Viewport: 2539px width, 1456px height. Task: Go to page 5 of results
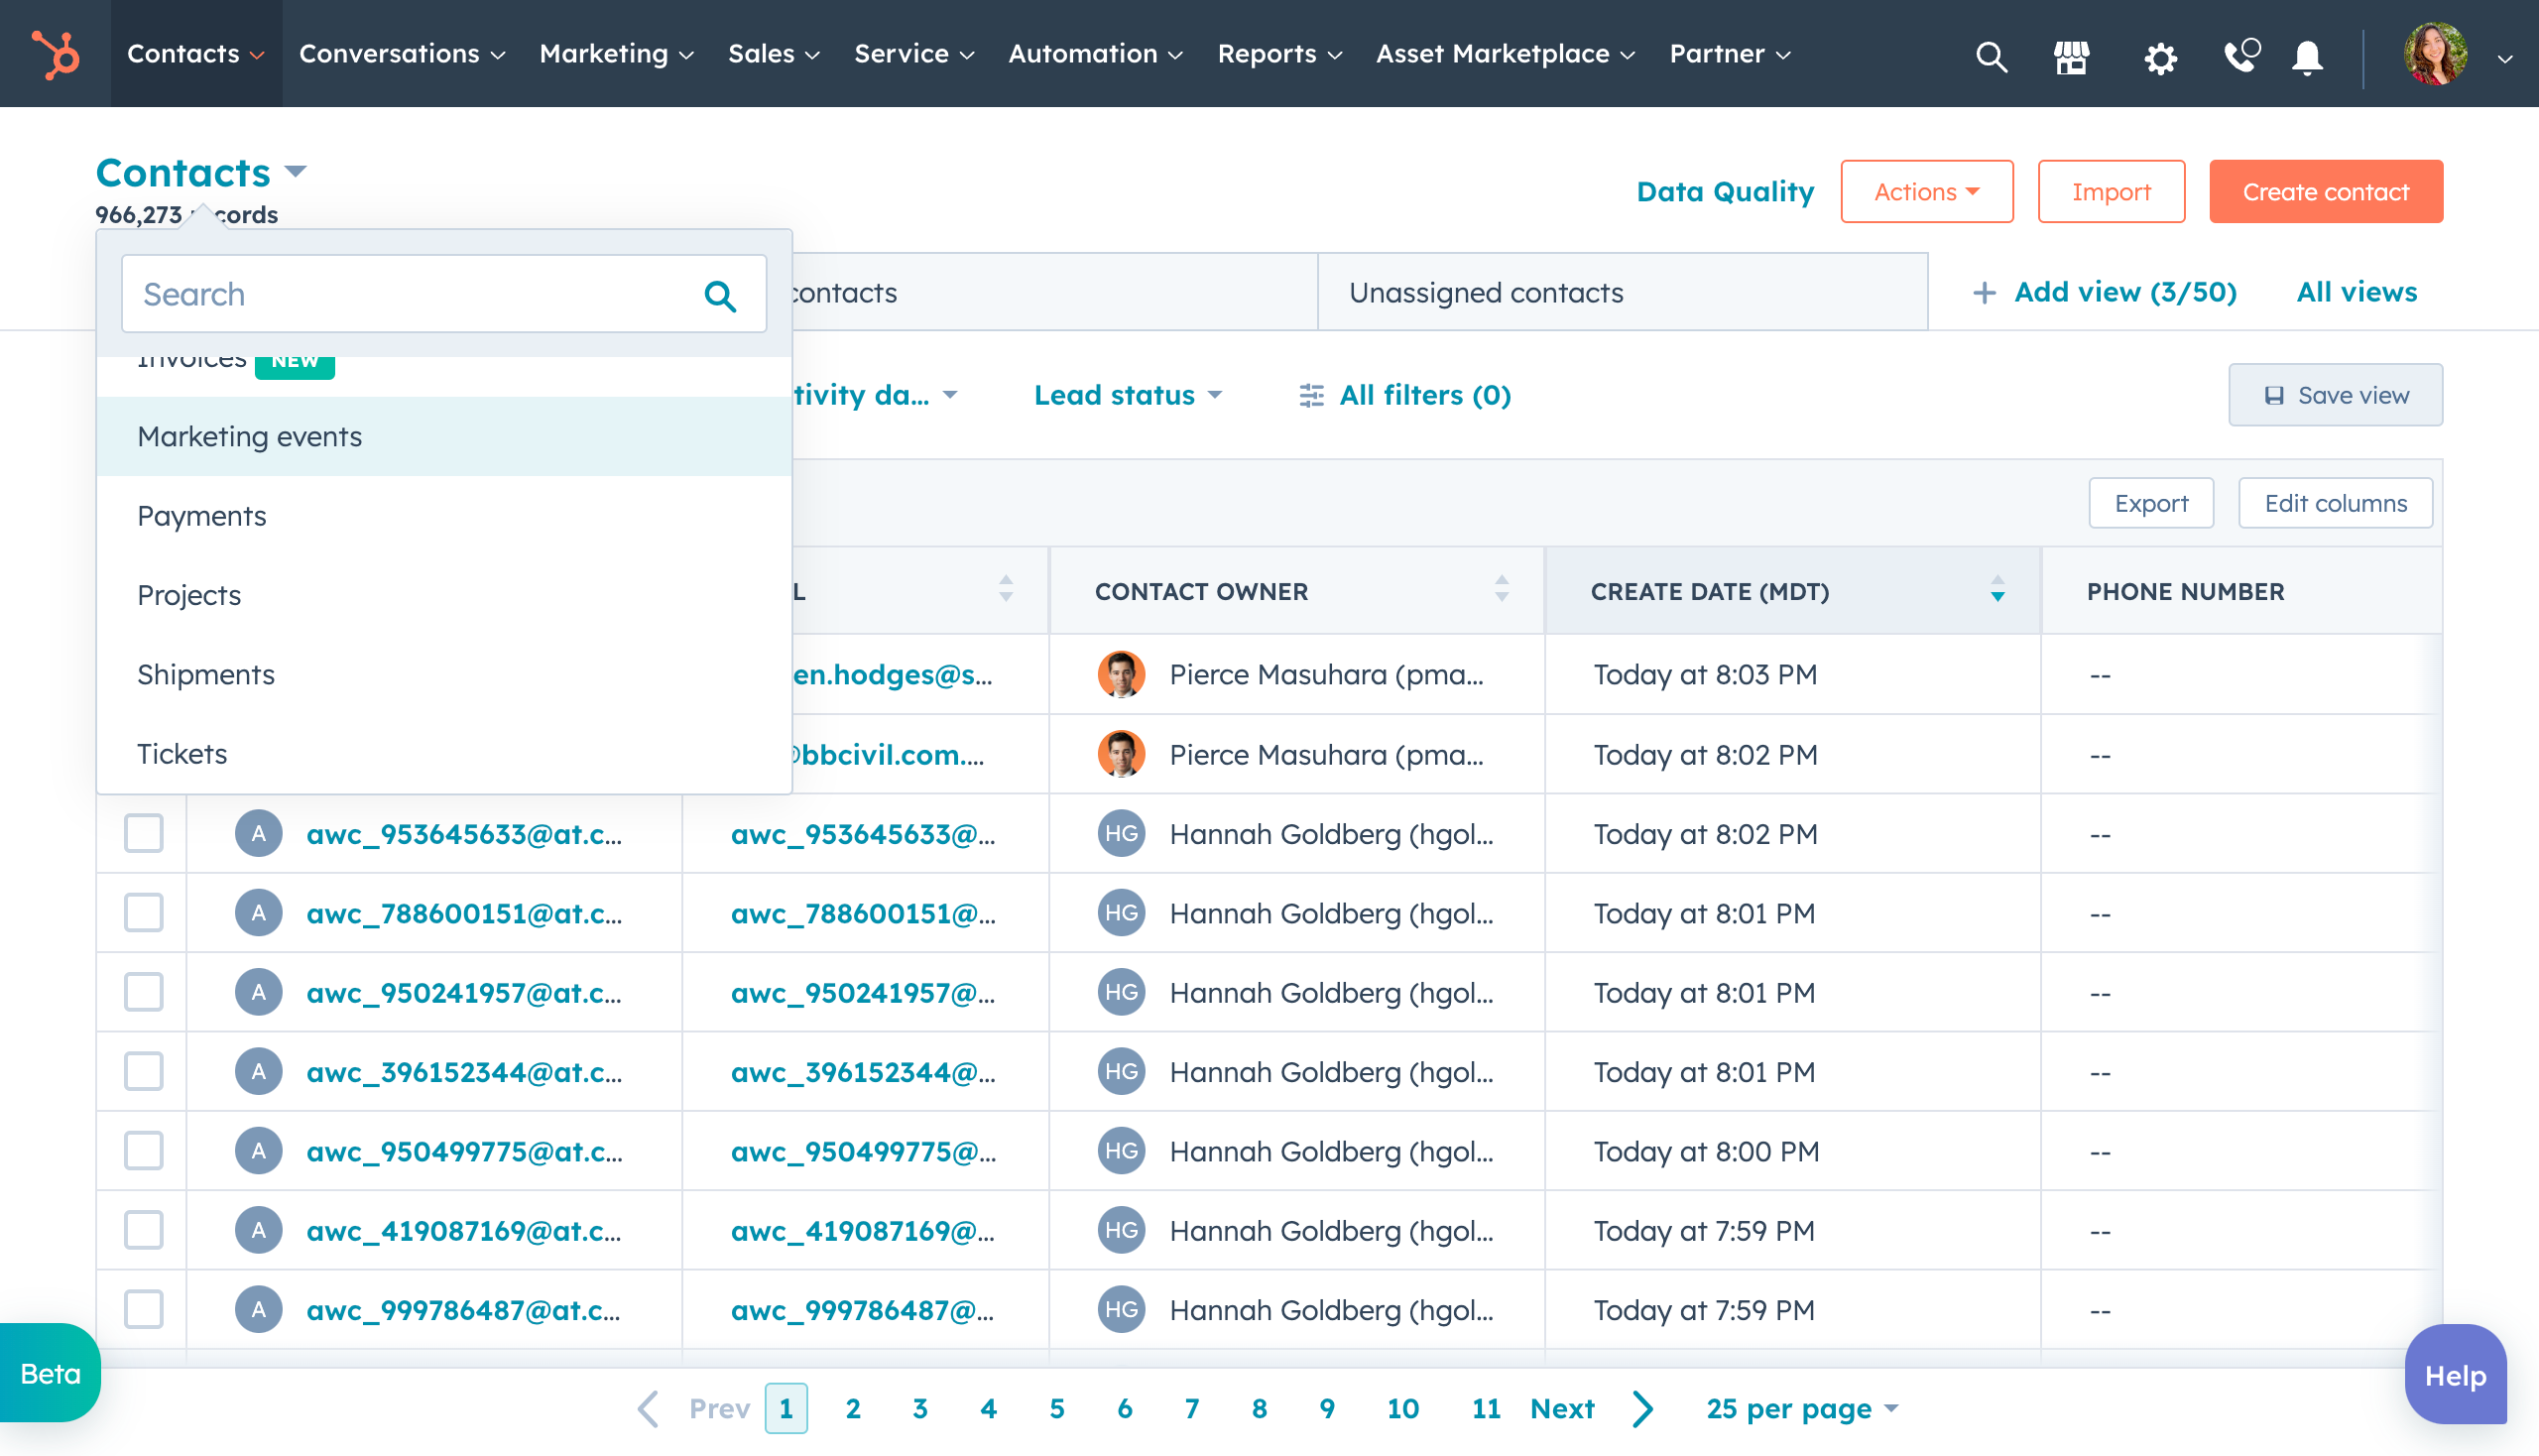[1056, 1408]
